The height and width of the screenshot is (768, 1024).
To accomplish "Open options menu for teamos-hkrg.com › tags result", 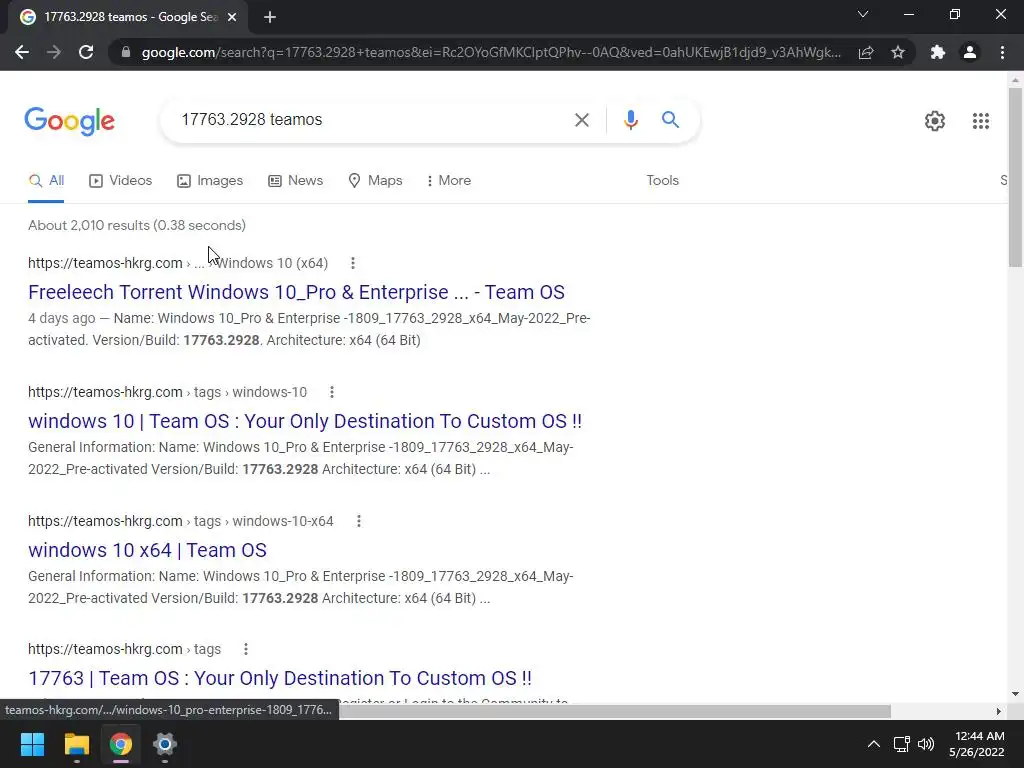I will [x=246, y=649].
